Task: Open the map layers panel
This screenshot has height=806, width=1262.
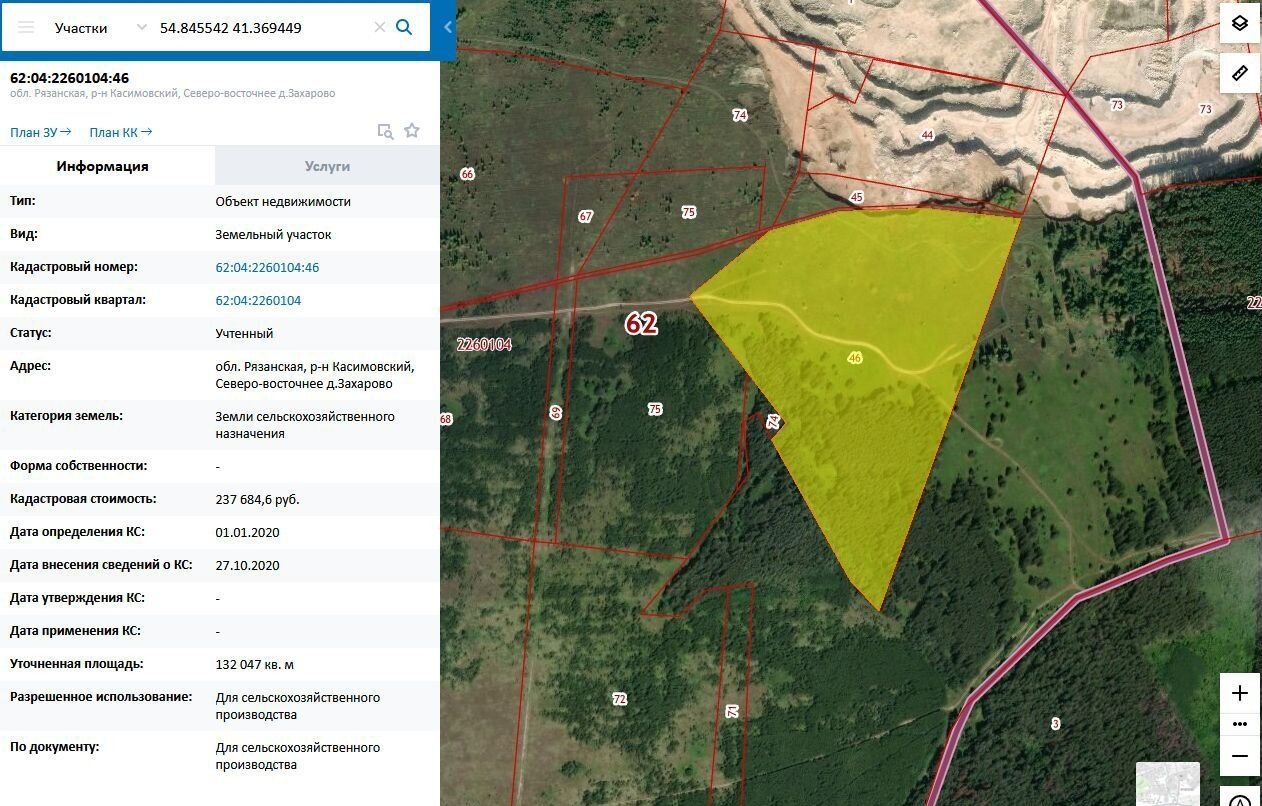Action: (1240, 23)
